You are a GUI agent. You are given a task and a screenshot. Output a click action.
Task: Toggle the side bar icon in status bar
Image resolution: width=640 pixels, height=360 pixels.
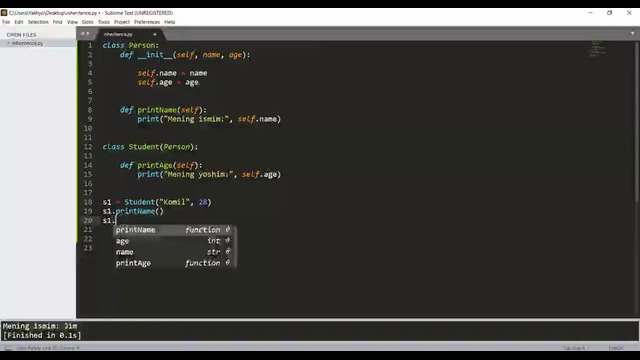pos(8,348)
